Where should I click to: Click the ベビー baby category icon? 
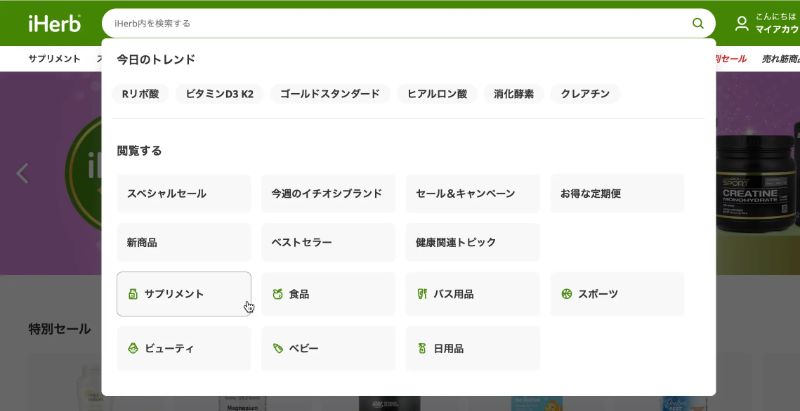[277, 348]
